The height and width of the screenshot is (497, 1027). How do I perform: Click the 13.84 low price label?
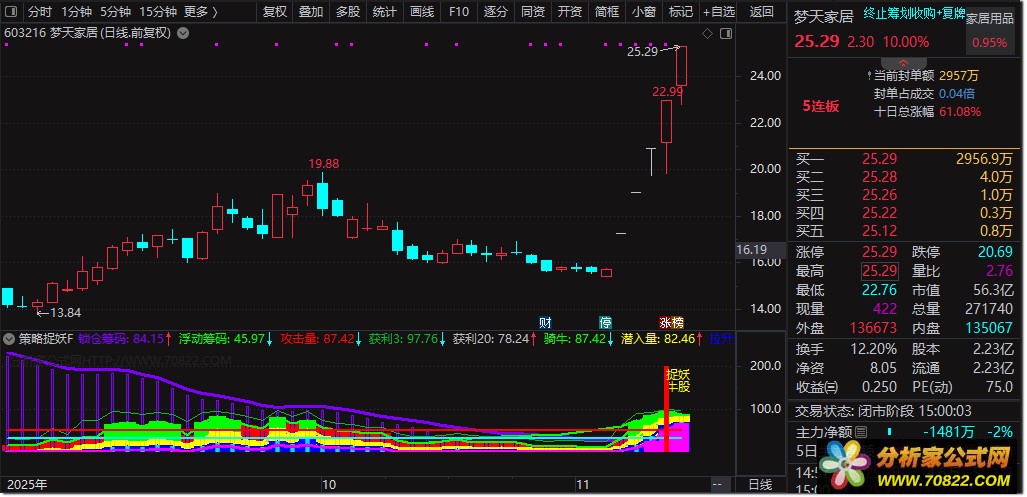pyautogui.click(x=65, y=313)
